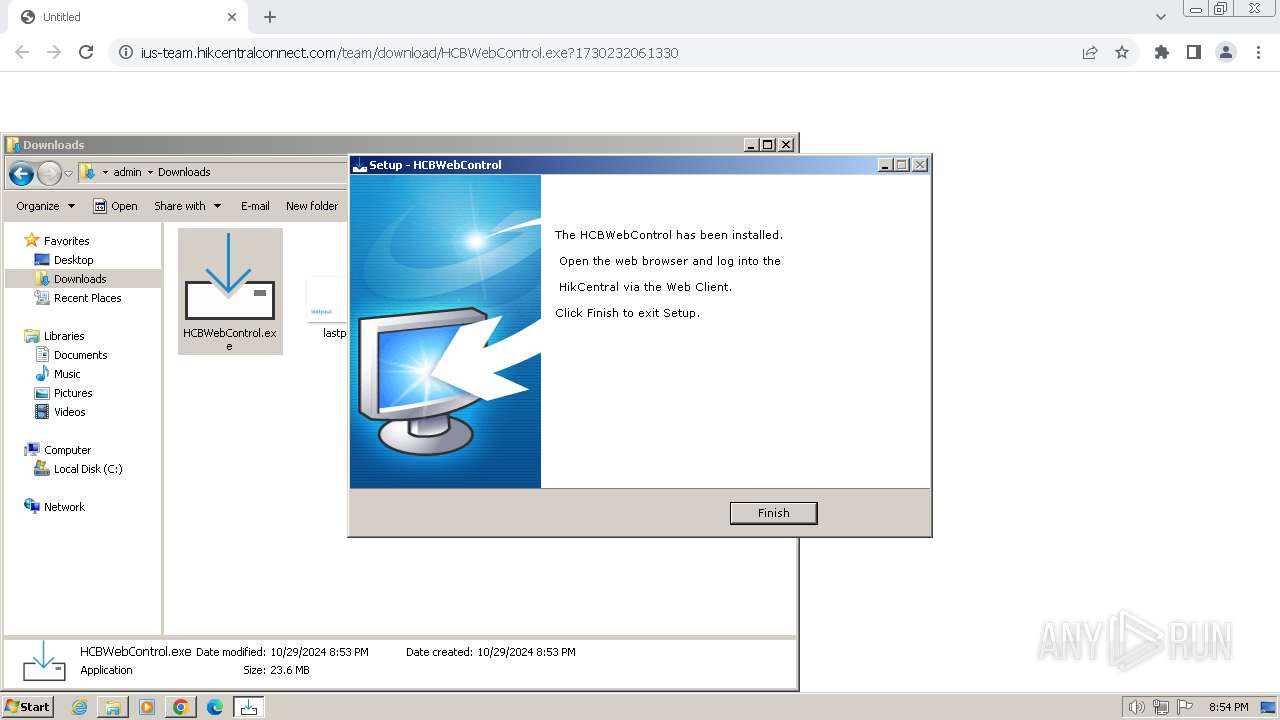Bookmark this page with star icon
The width and height of the screenshot is (1280, 720).
coord(1122,52)
